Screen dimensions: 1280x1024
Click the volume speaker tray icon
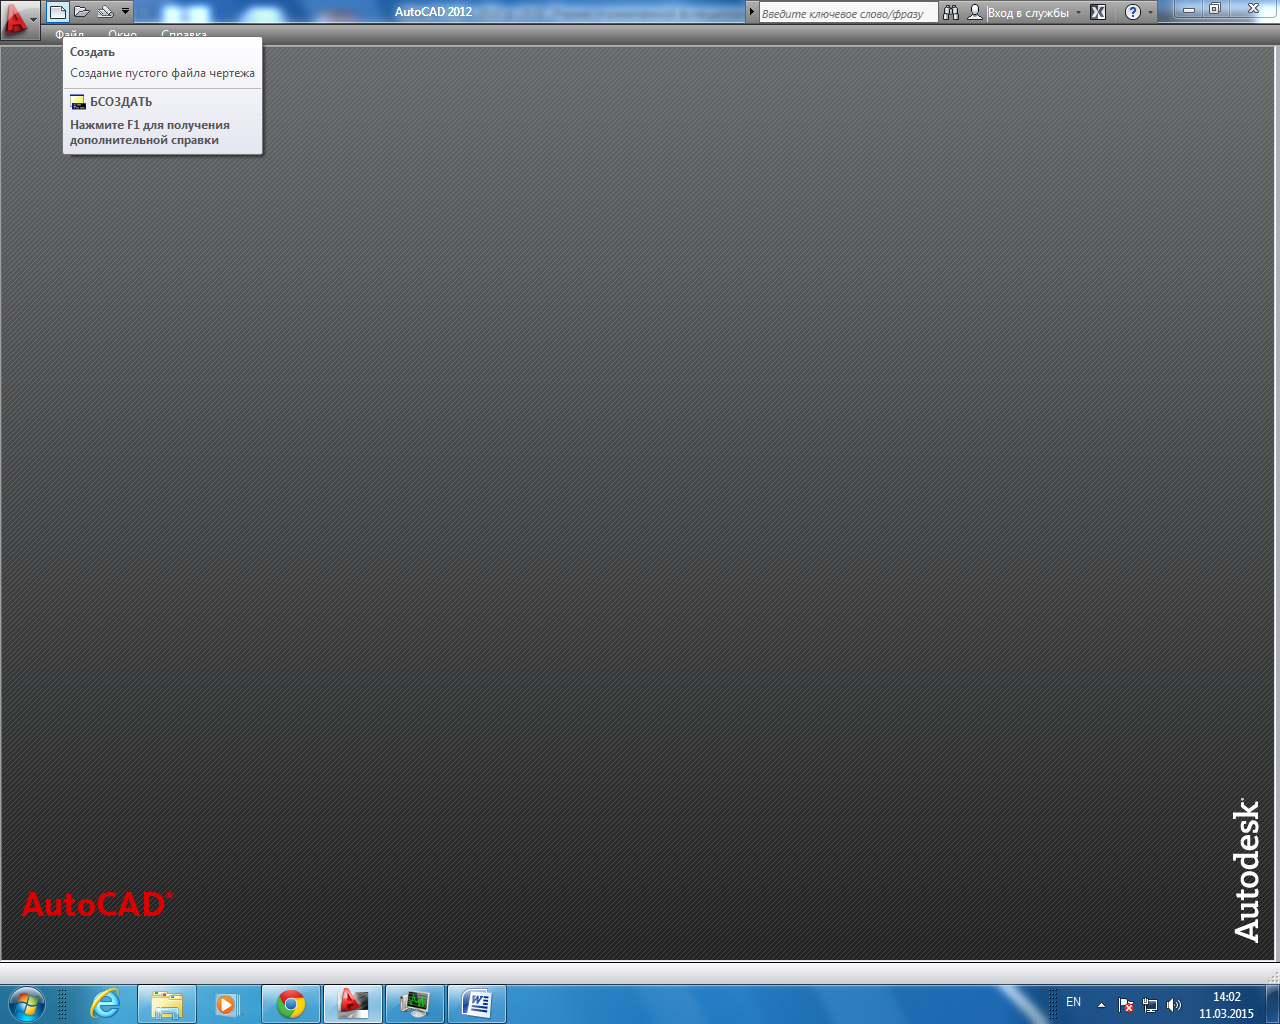click(x=1174, y=1005)
